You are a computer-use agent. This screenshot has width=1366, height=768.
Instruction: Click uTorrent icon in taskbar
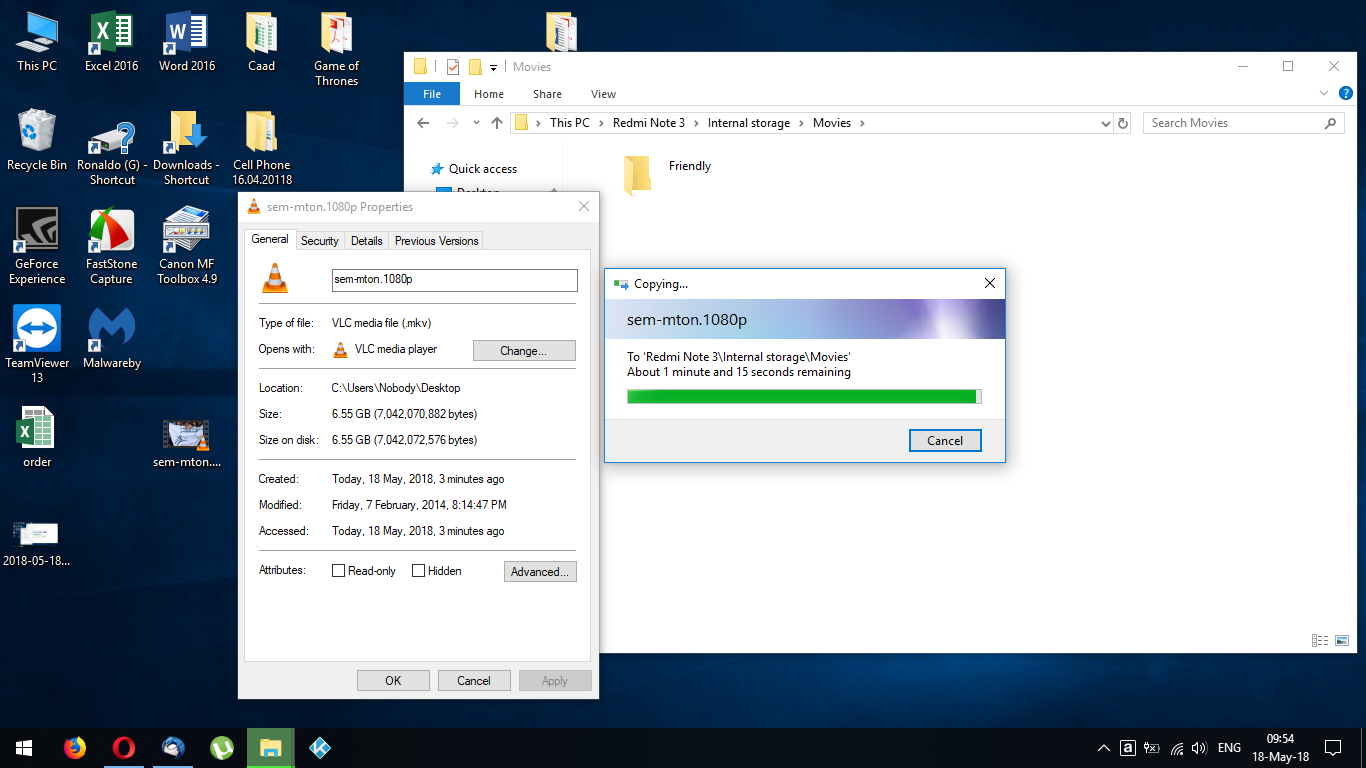(222, 748)
